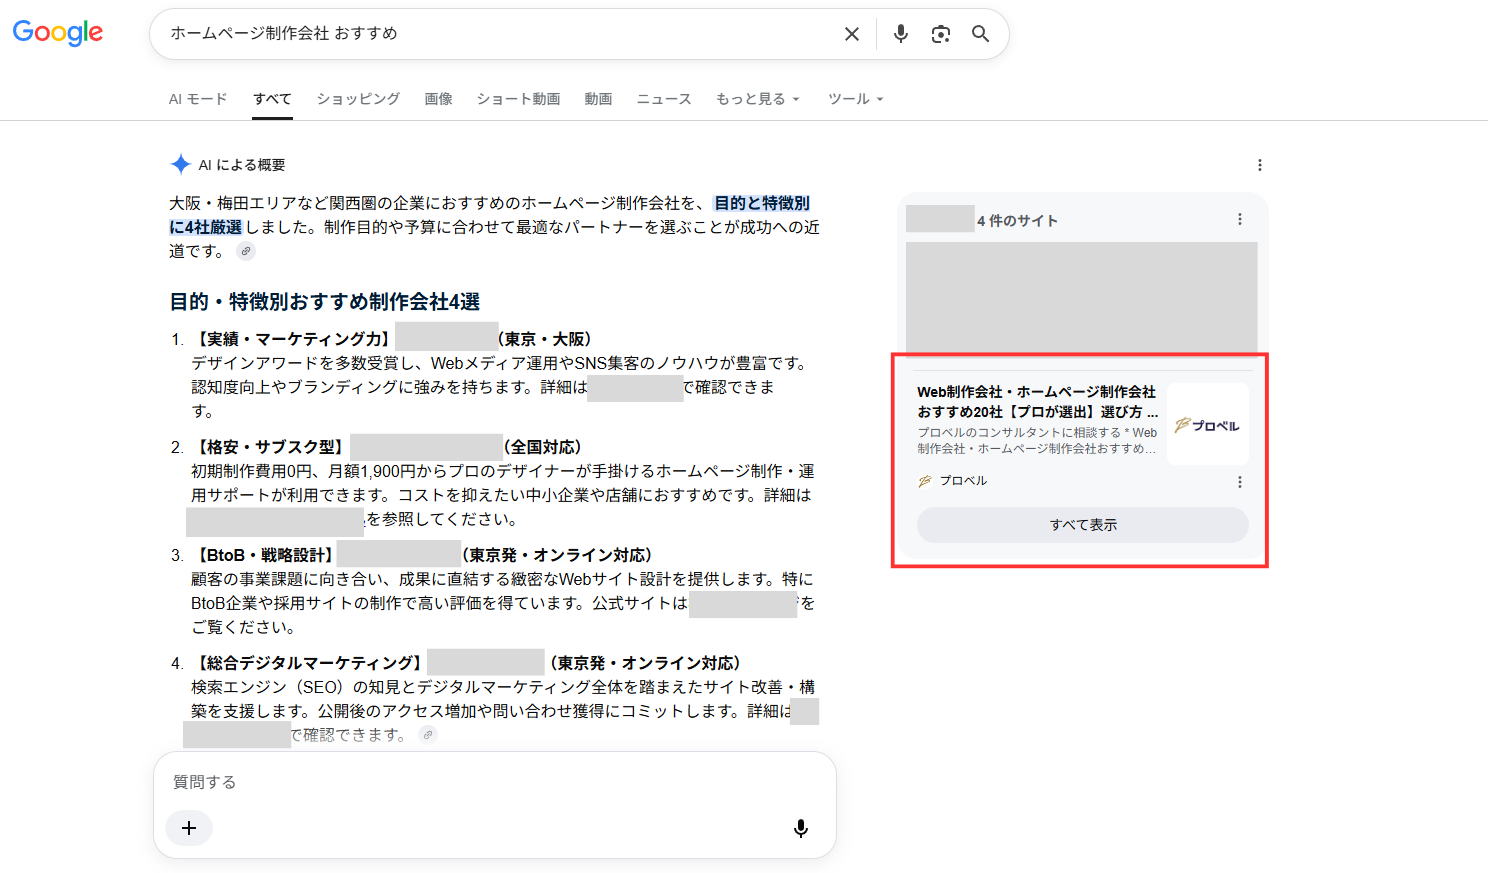Open the ショッピング tab
Image resolution: width=1488 pixels, height=873 pixels.
coord(358,99)
